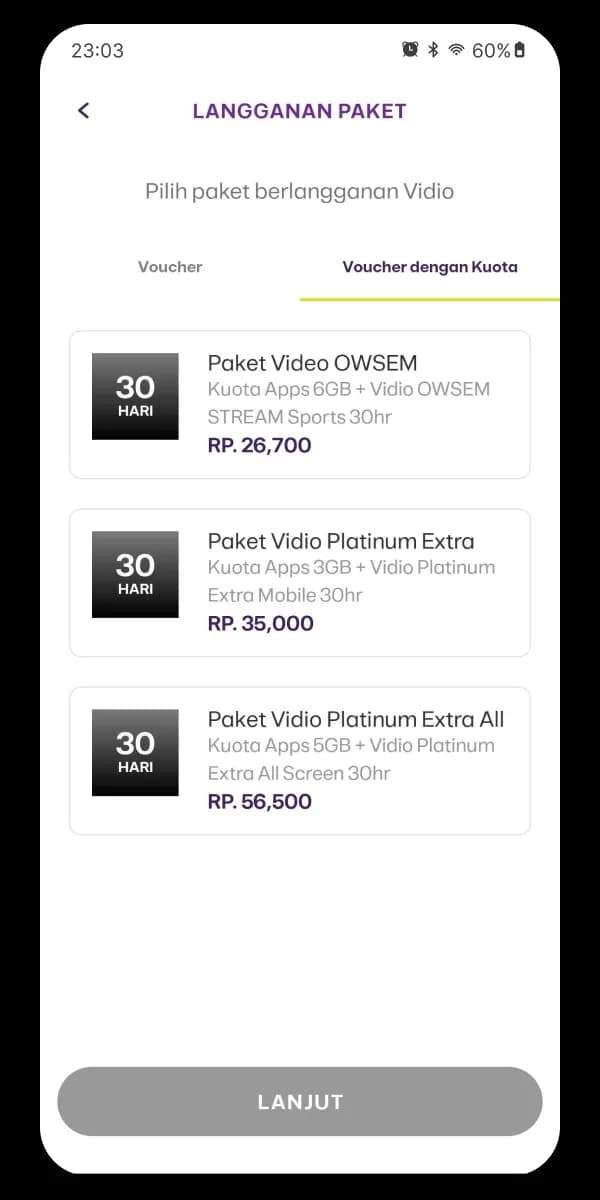The height and width of the screenshot is (1200, 600).
Task: Select Paket Vidio Platinum Extra title
Action: click(x=341, y=541)
